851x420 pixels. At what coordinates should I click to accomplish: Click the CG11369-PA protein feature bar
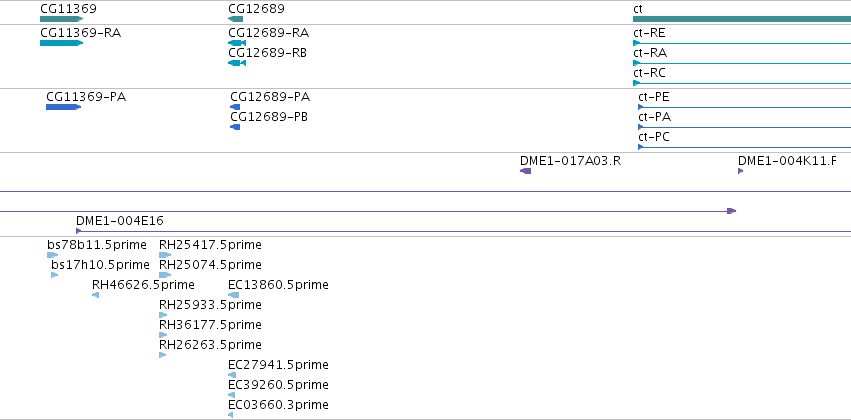(63, 107)
